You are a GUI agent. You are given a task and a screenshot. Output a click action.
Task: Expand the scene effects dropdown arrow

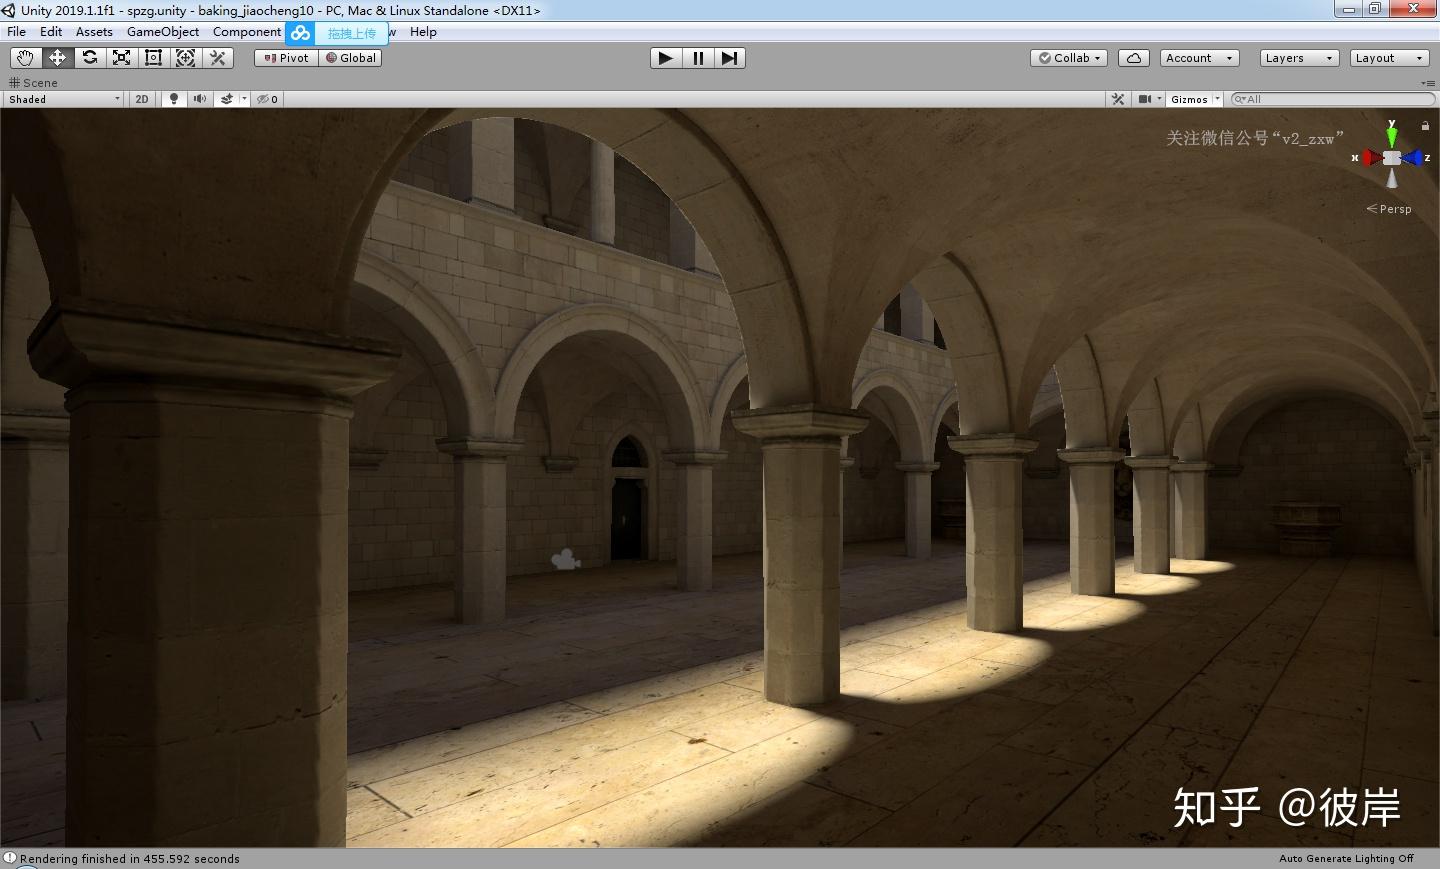pyautogui.click(x=244, y=99)
